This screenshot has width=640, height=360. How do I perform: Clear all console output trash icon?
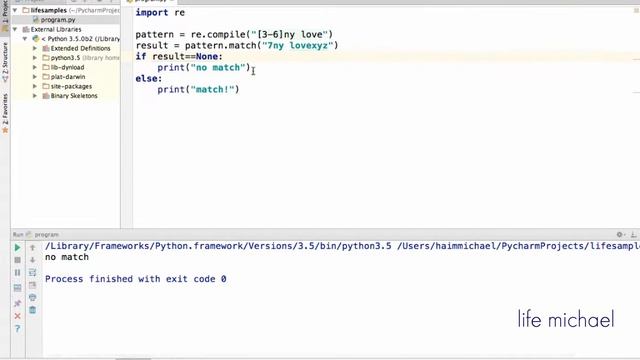coord(33,310)
